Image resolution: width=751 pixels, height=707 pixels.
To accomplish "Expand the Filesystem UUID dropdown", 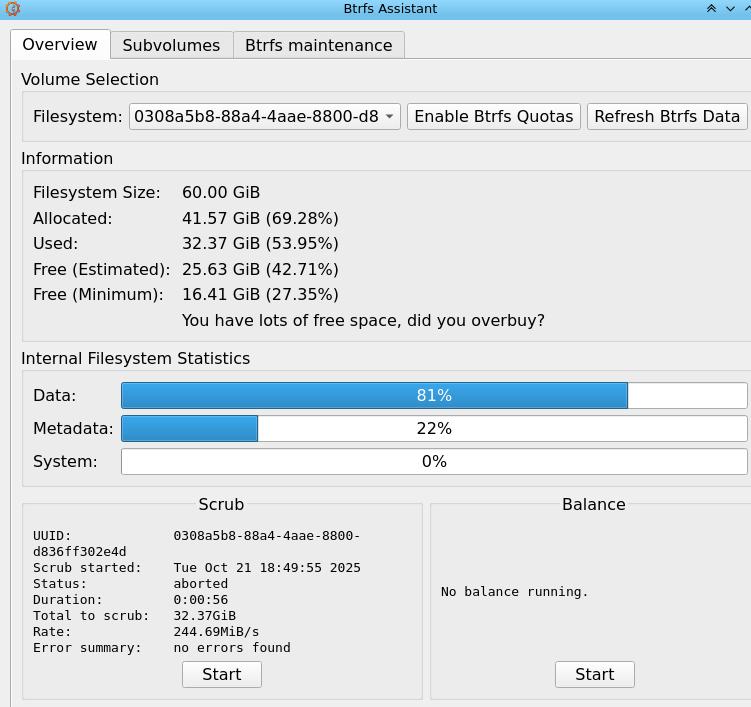I will [x=264, y=116].
